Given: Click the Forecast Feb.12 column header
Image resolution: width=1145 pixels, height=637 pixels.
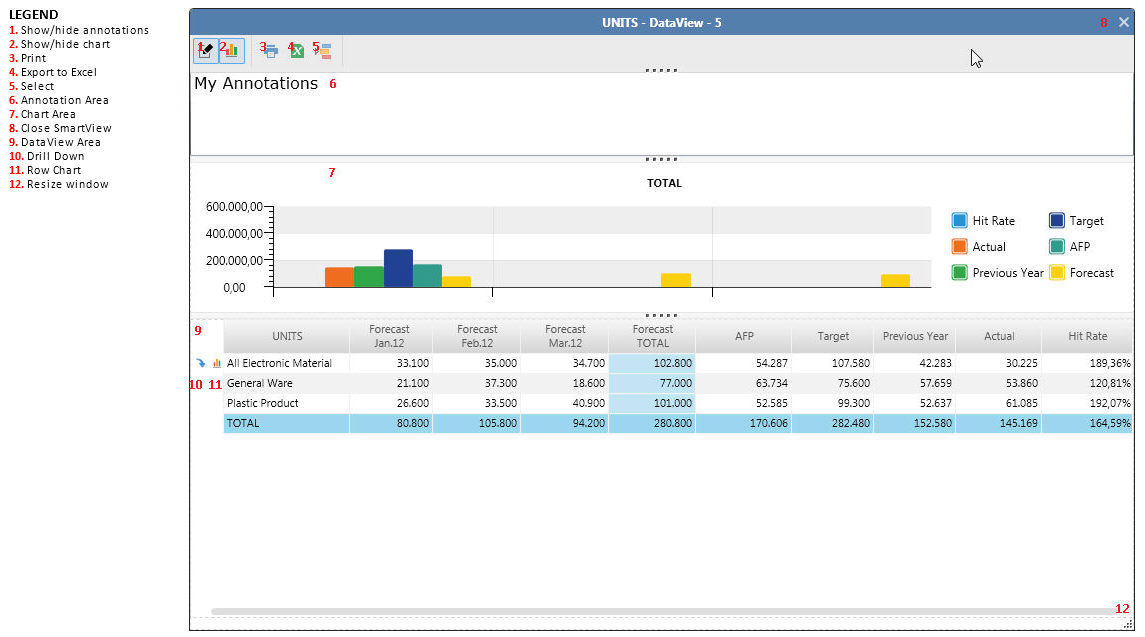Looking at the screenshot, I should click(x=477, y=336).
